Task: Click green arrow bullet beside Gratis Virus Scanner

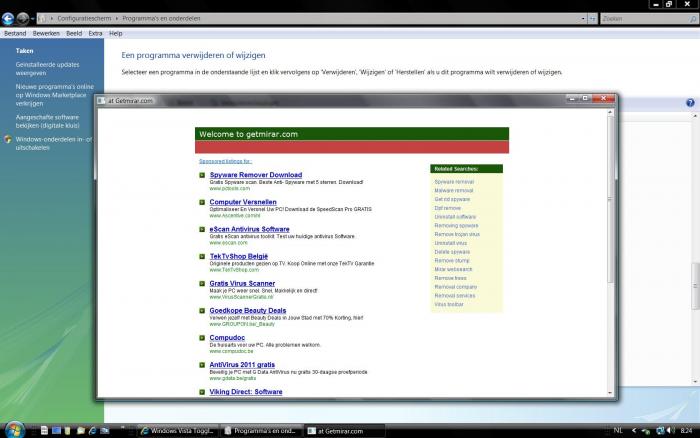Action: pyautogui.click(x=202, y=284)
